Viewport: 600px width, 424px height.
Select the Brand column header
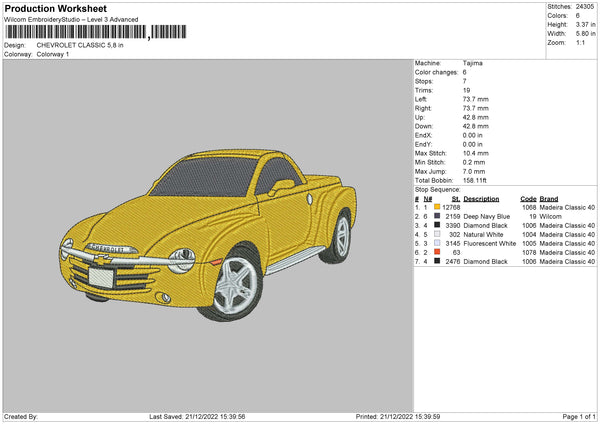[548, 198]
